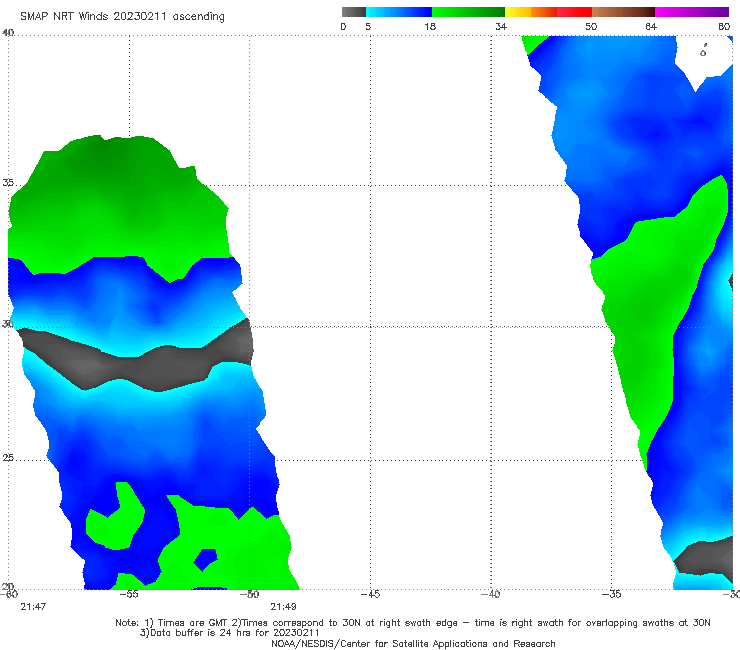This screenshot has width=740, height=650.
Task: Click the longitude label '-55'
Action: [128, 594]
